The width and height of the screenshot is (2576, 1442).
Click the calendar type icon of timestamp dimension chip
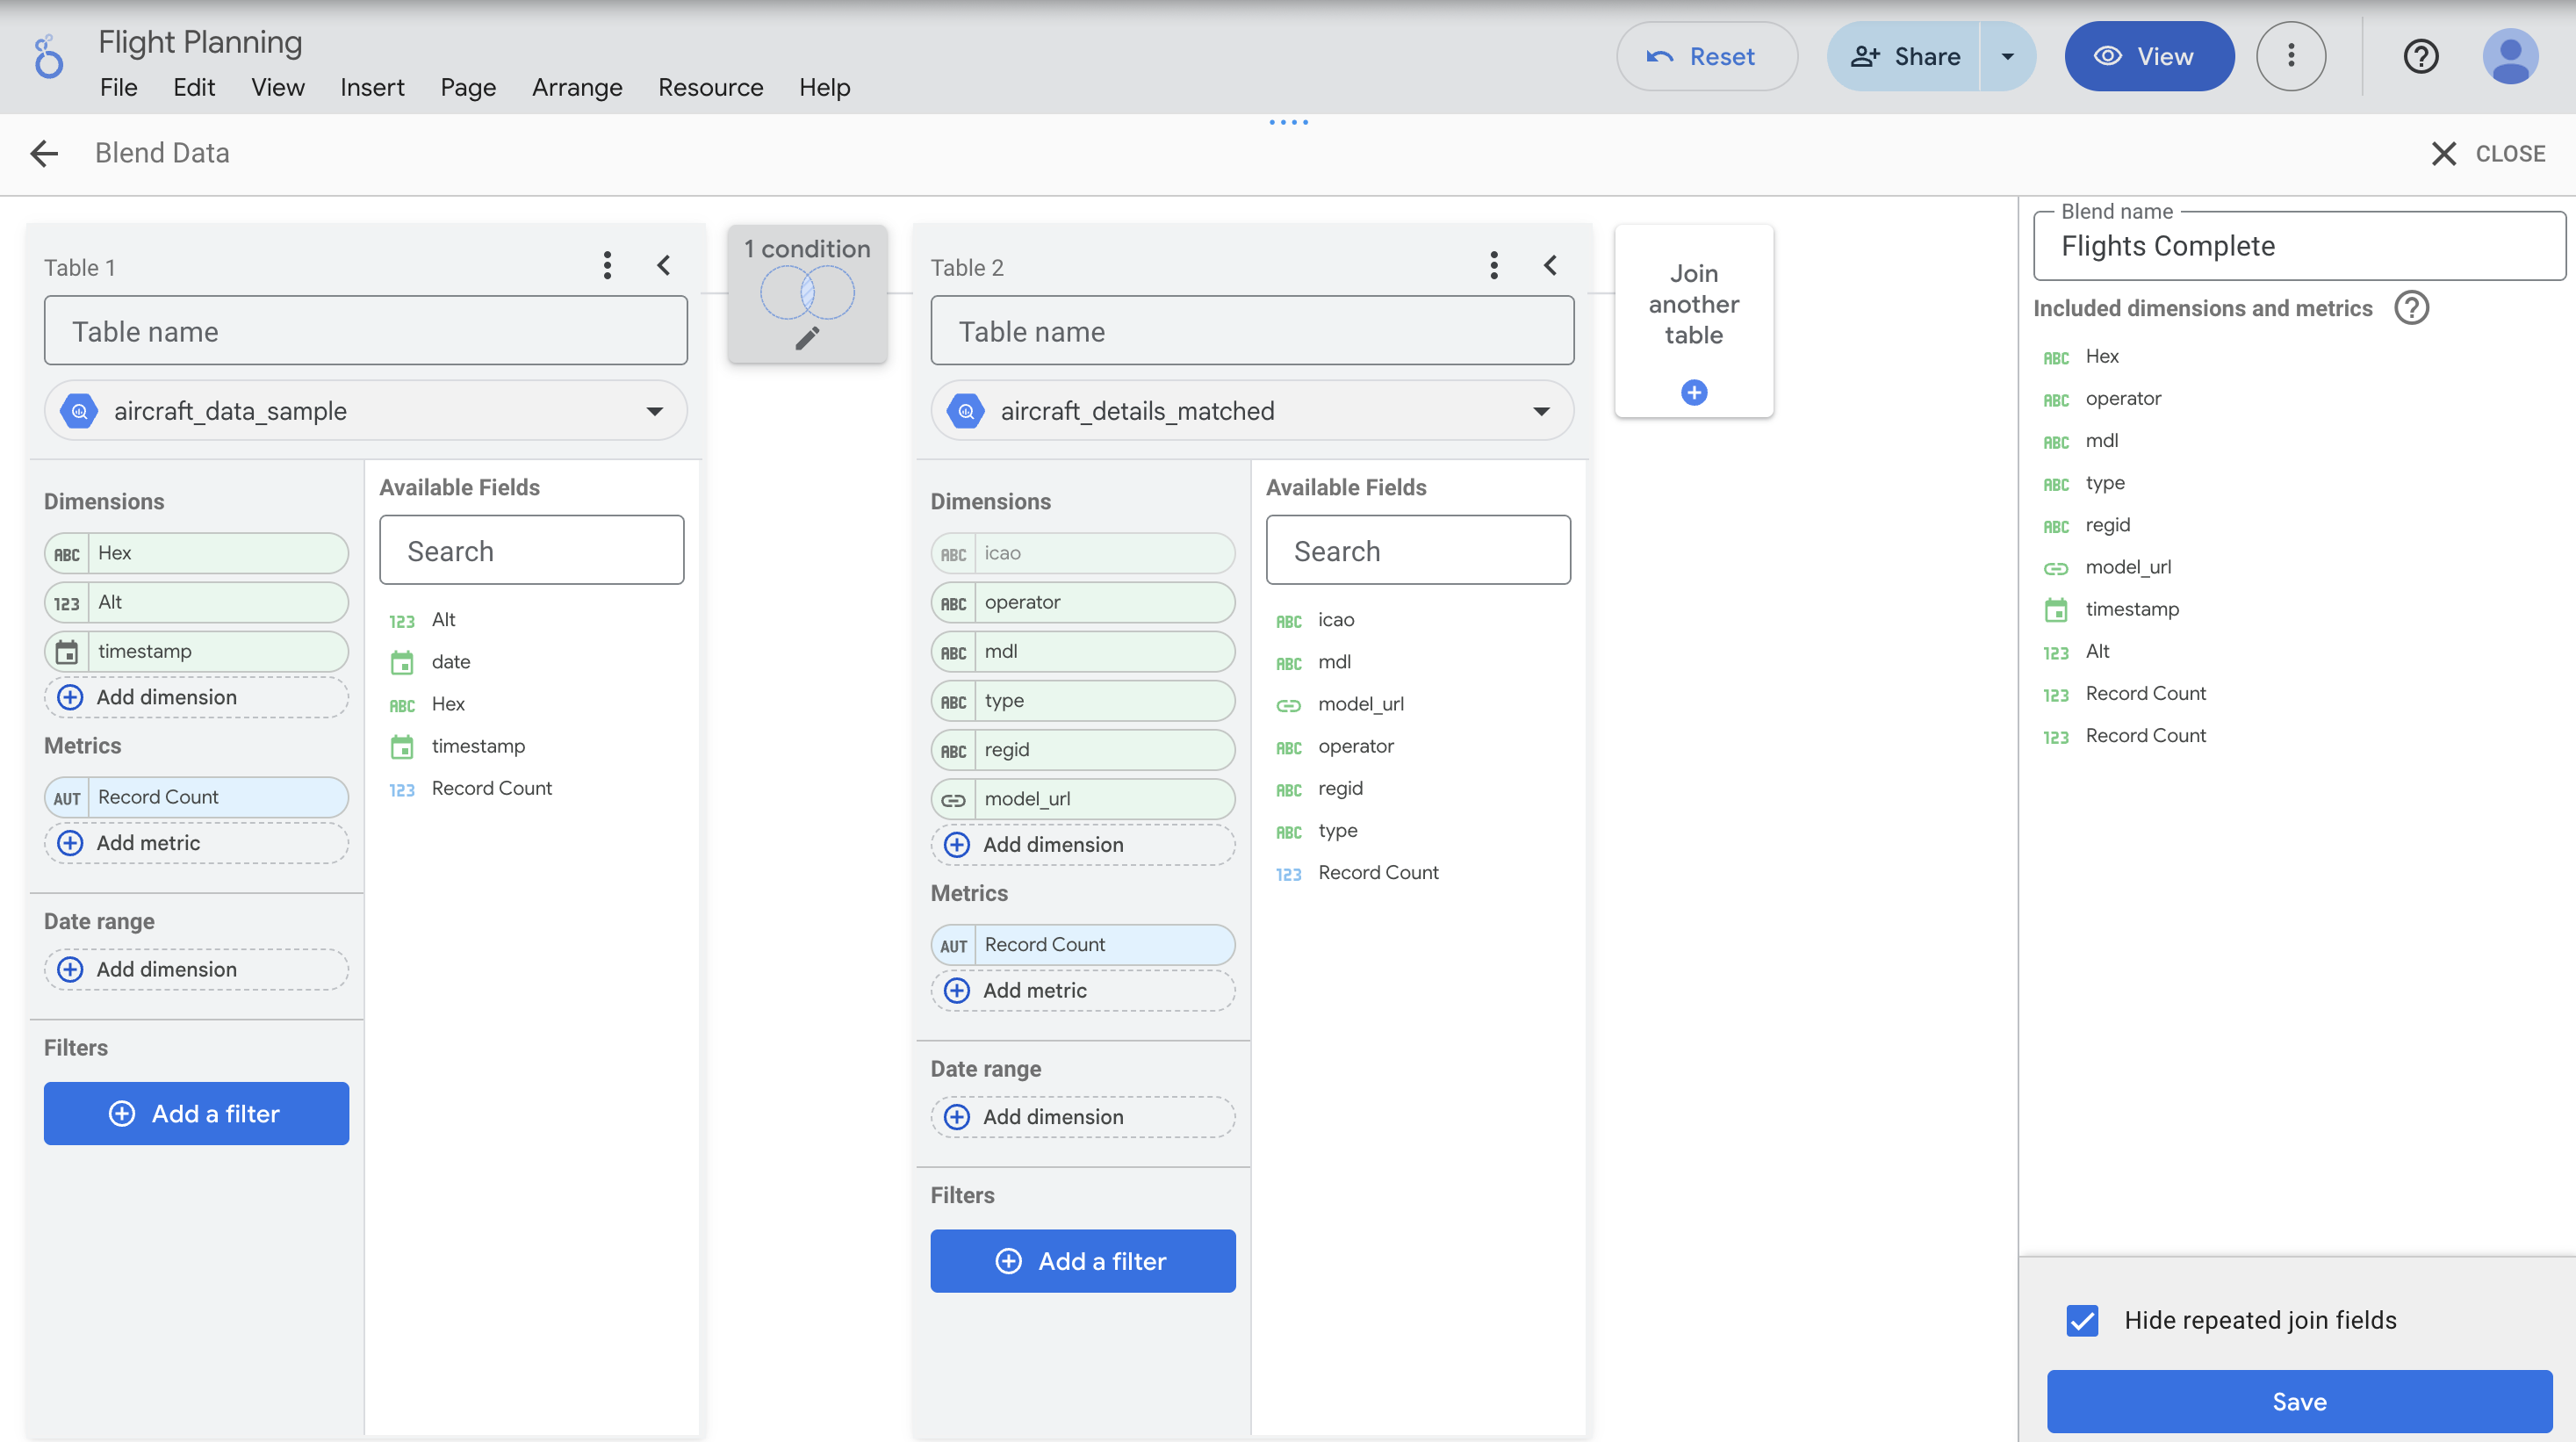pos(67,652)
